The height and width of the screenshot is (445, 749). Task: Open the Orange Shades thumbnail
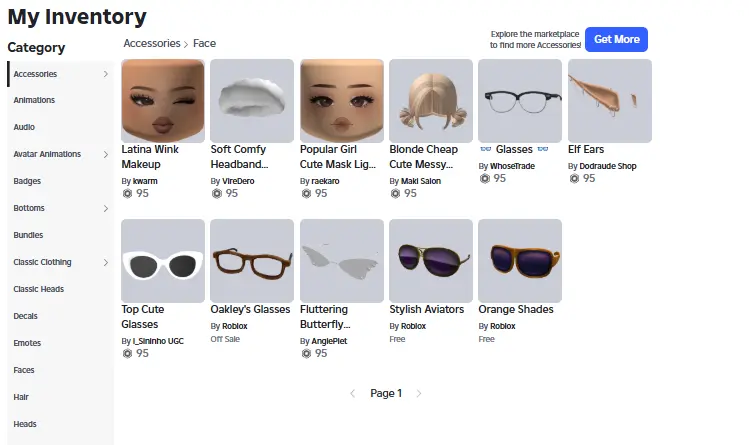pyautogui.click(x=520, y=261)
